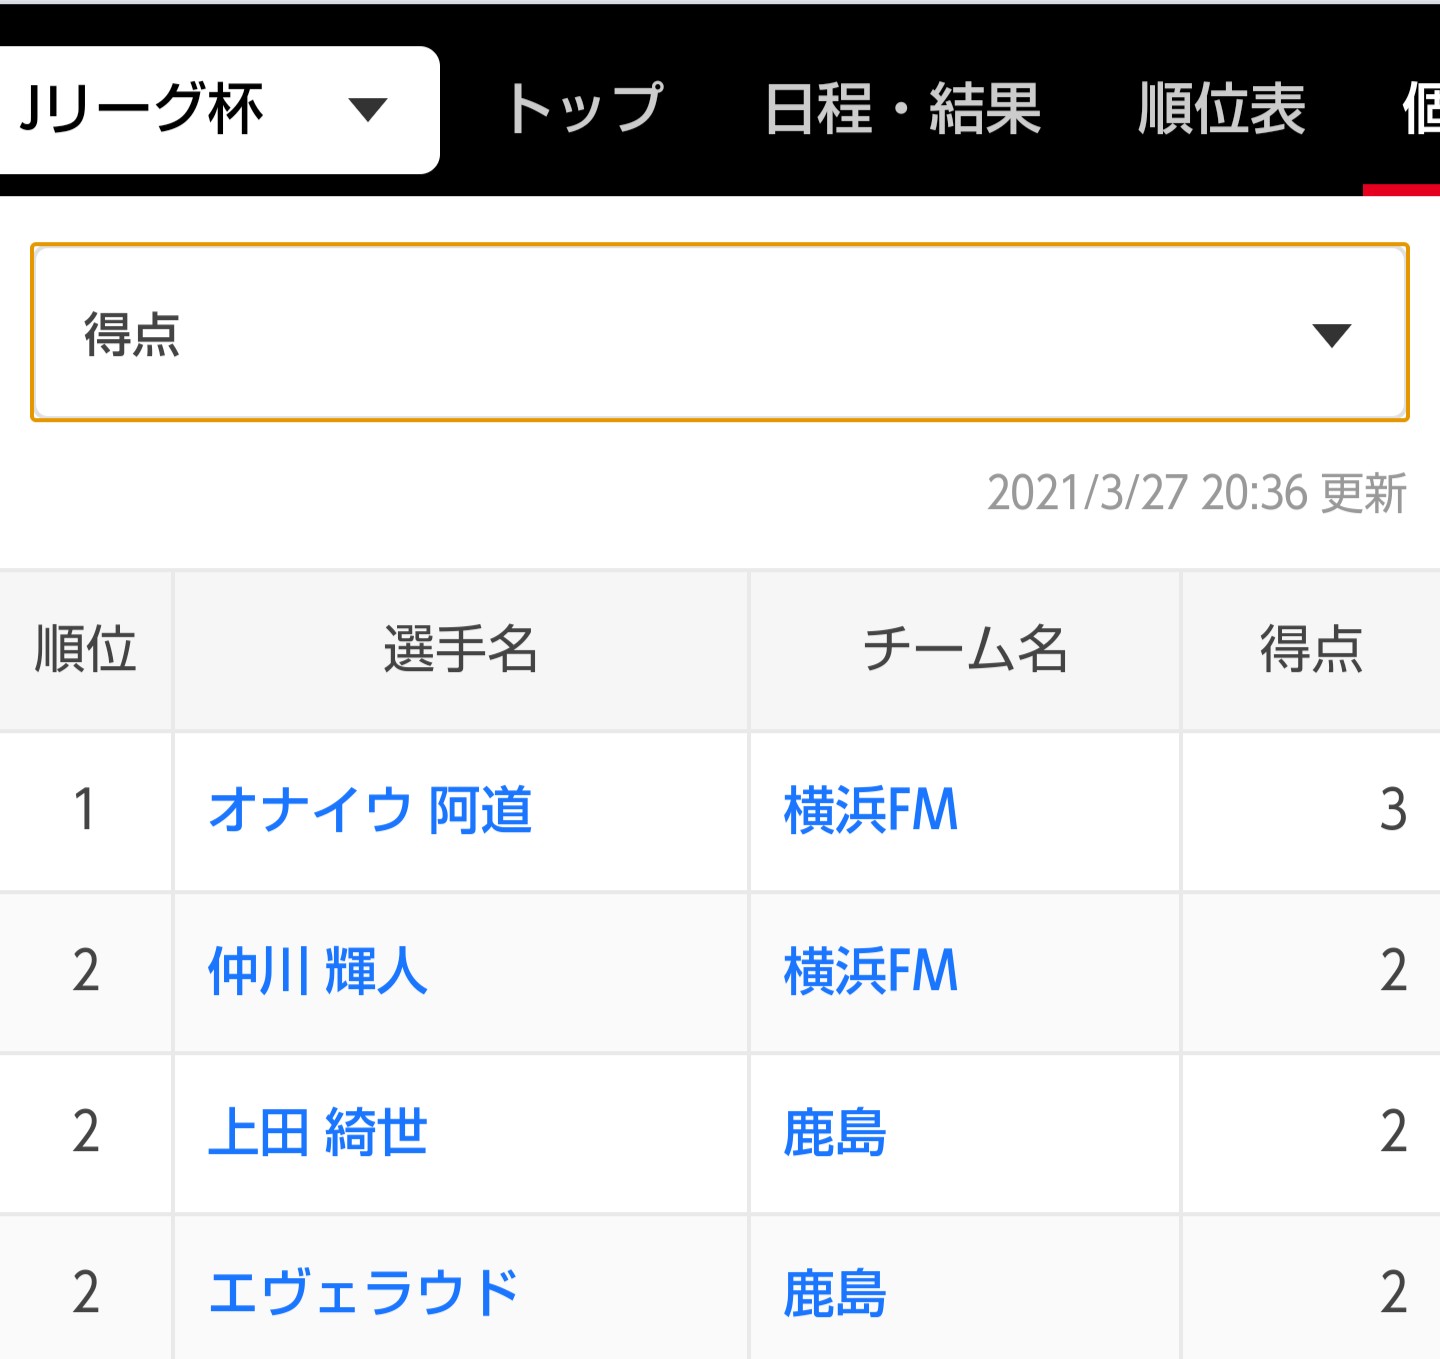Click the 選手名 column header
Screen dimensions: 1440x1359
point(460,650)
